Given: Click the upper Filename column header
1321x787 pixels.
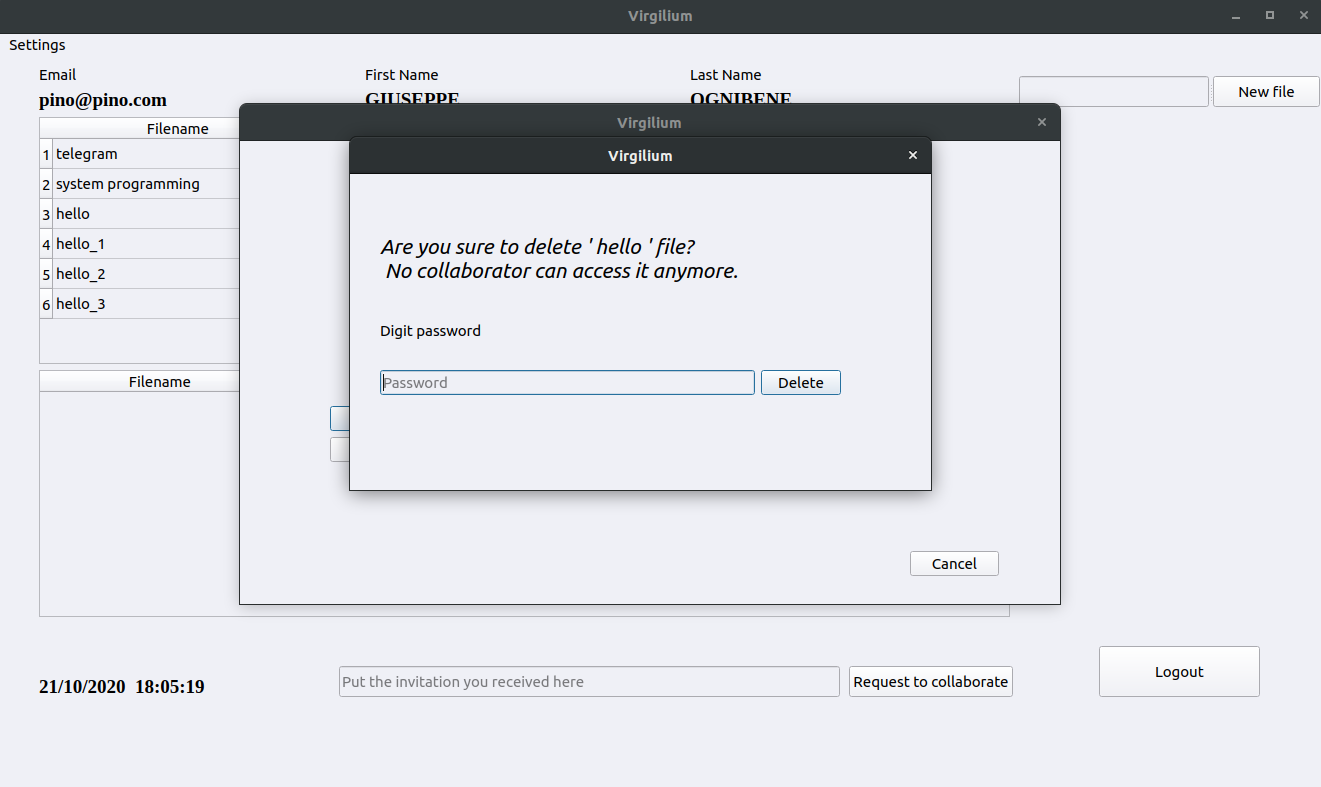Looking at the screenshot, I should (146, 129).
